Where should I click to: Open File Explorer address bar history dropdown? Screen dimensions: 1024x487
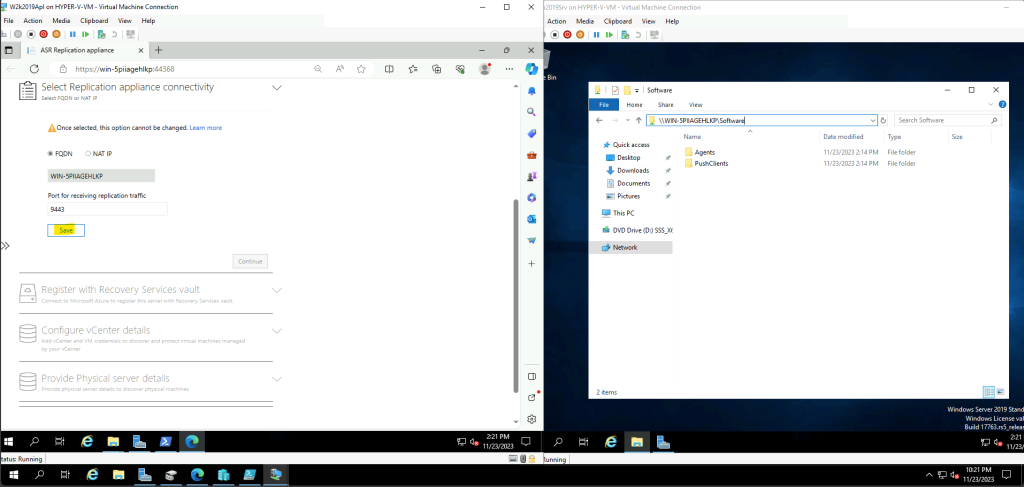coord(873,120)
